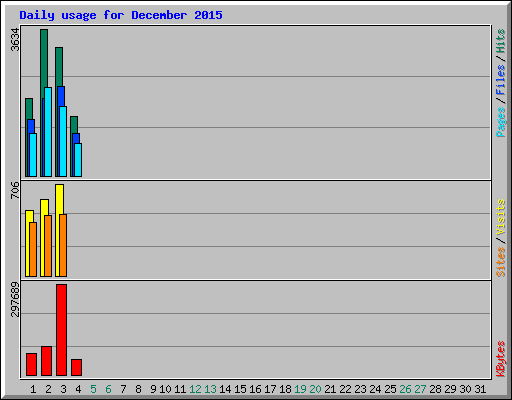Click day label 2 on the x-axis
The height and width of the screenshot is (400, 512).
48,389
